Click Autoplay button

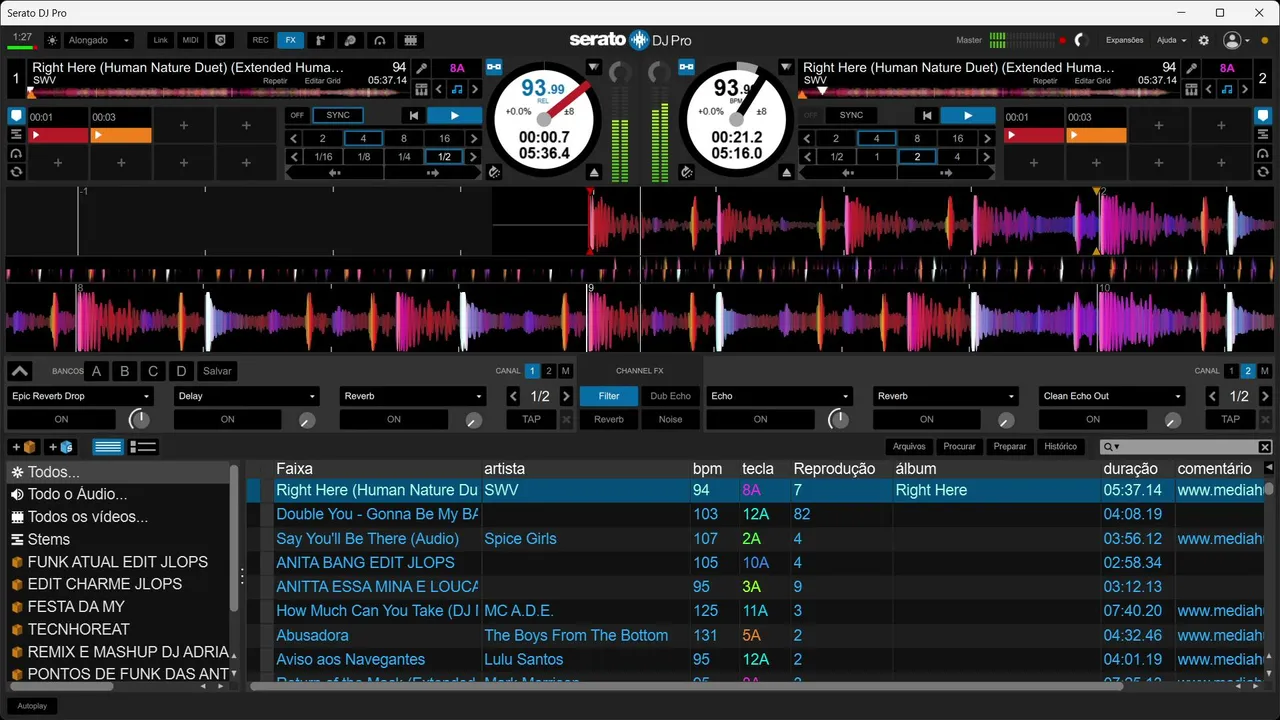[x=31, y=706]
